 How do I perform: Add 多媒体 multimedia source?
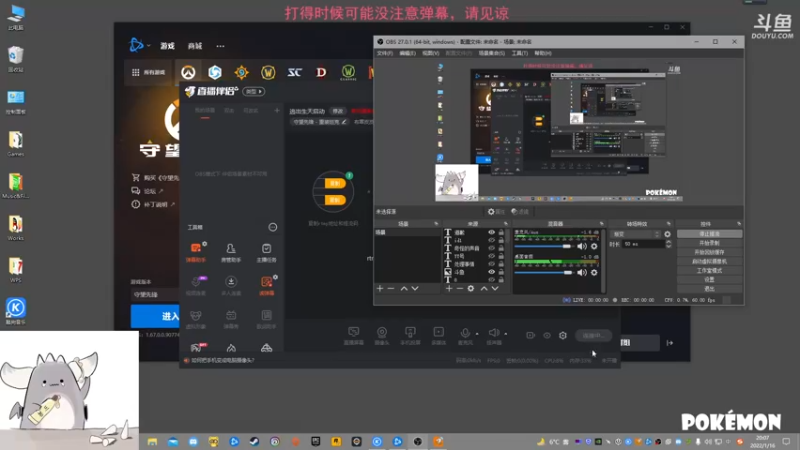438,336
